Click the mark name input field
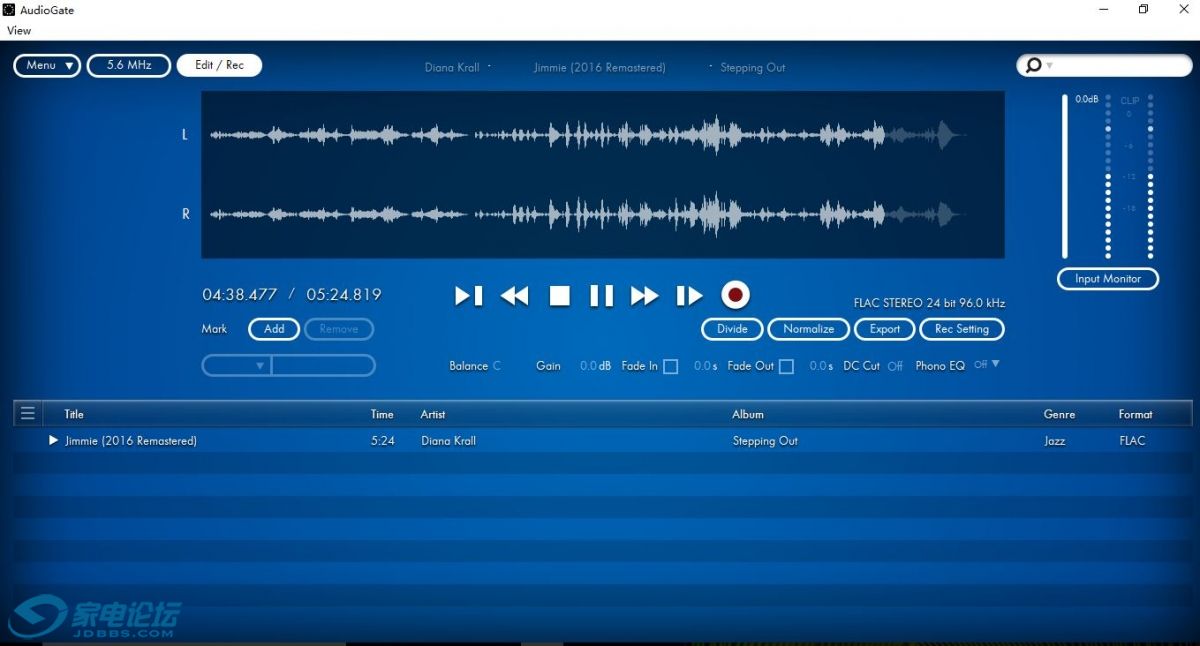The width and height of the screenshot is (1200, 646). click(x=324, y=366)
